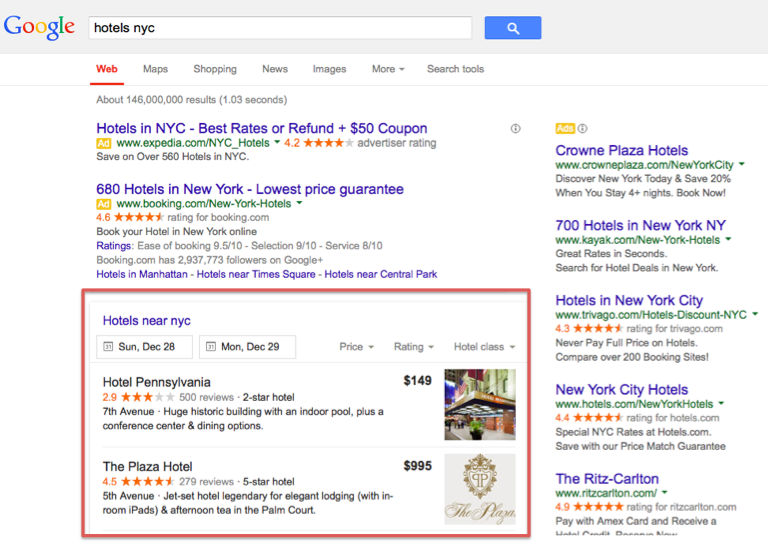Open Hotels in New York City trivago ad

tap(629, 300)
